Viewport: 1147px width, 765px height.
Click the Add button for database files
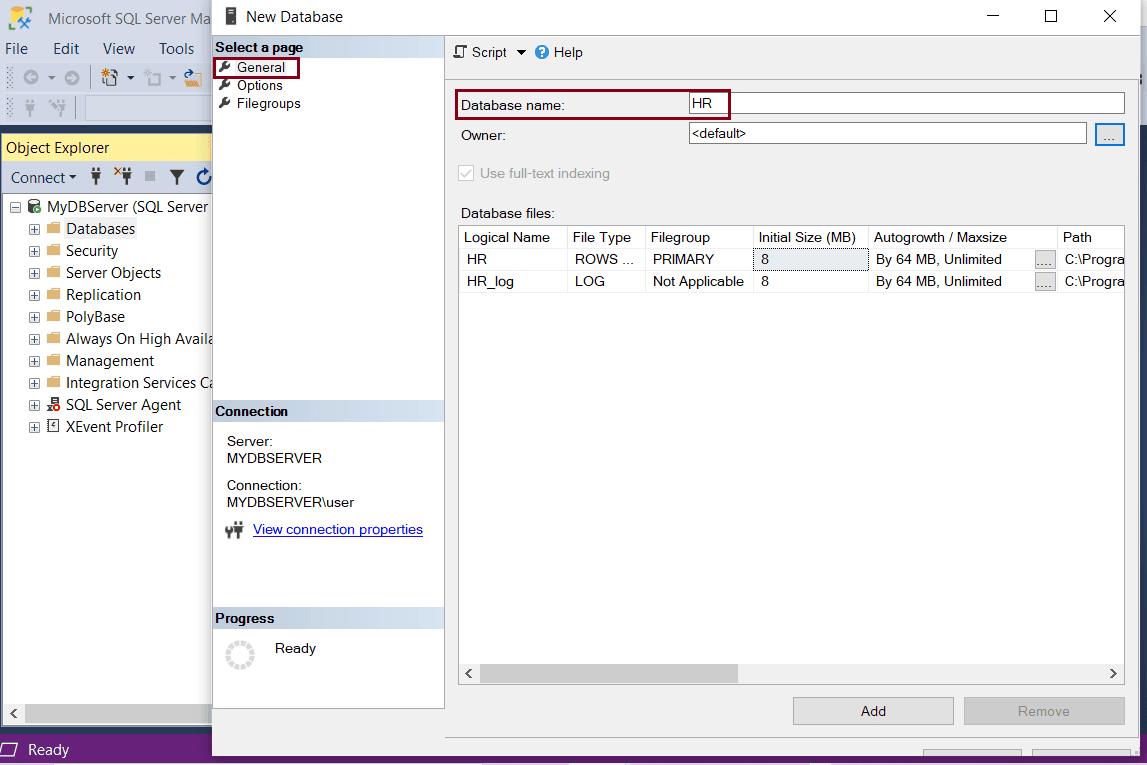[x=872, y=710]
